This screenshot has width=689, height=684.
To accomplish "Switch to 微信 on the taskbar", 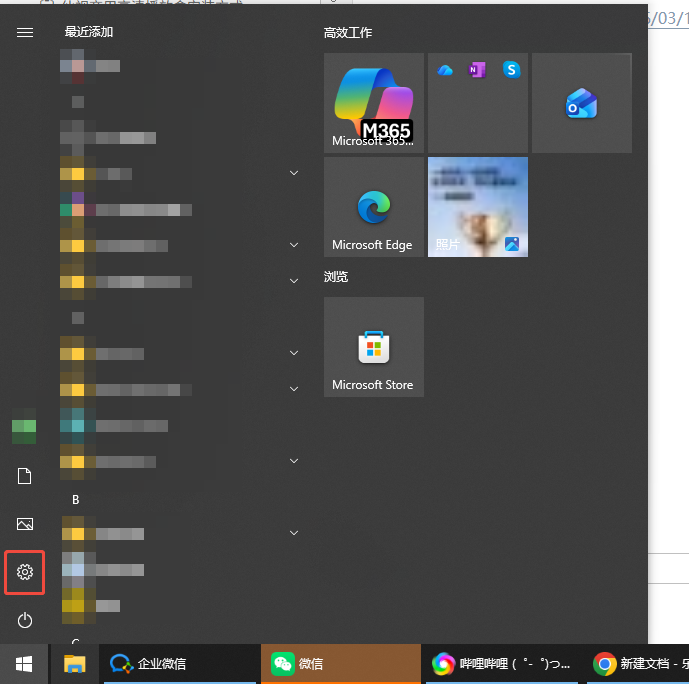I will (340, 664).
